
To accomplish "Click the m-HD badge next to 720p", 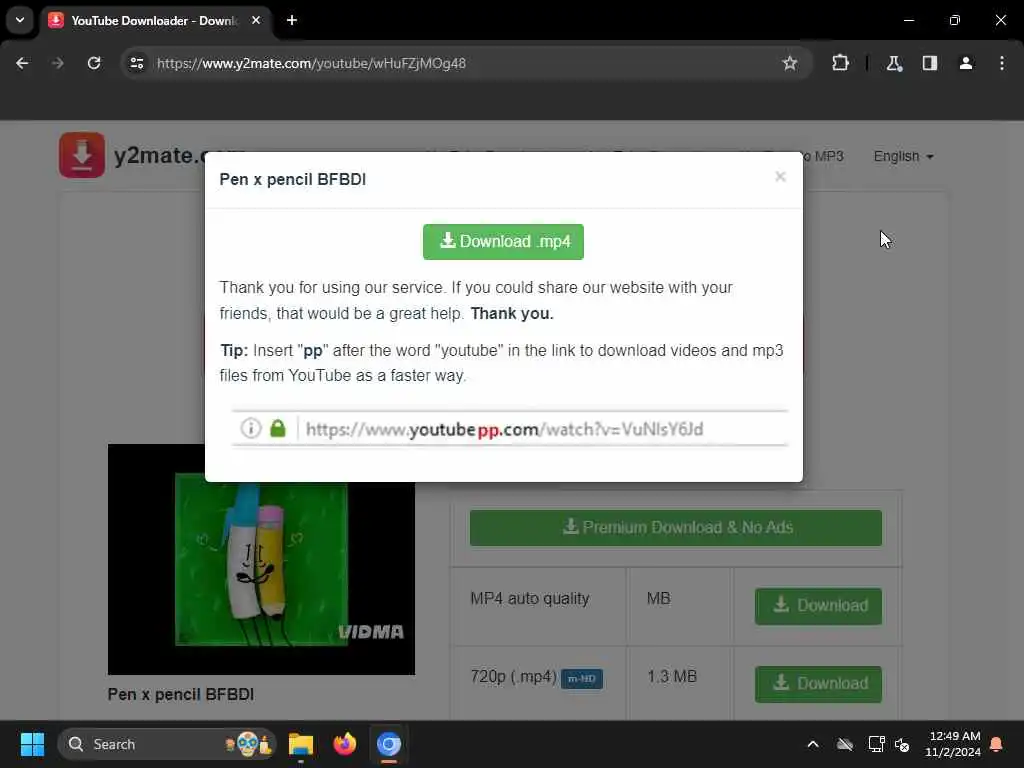I will pyautogui.click(x=582, y=679).
